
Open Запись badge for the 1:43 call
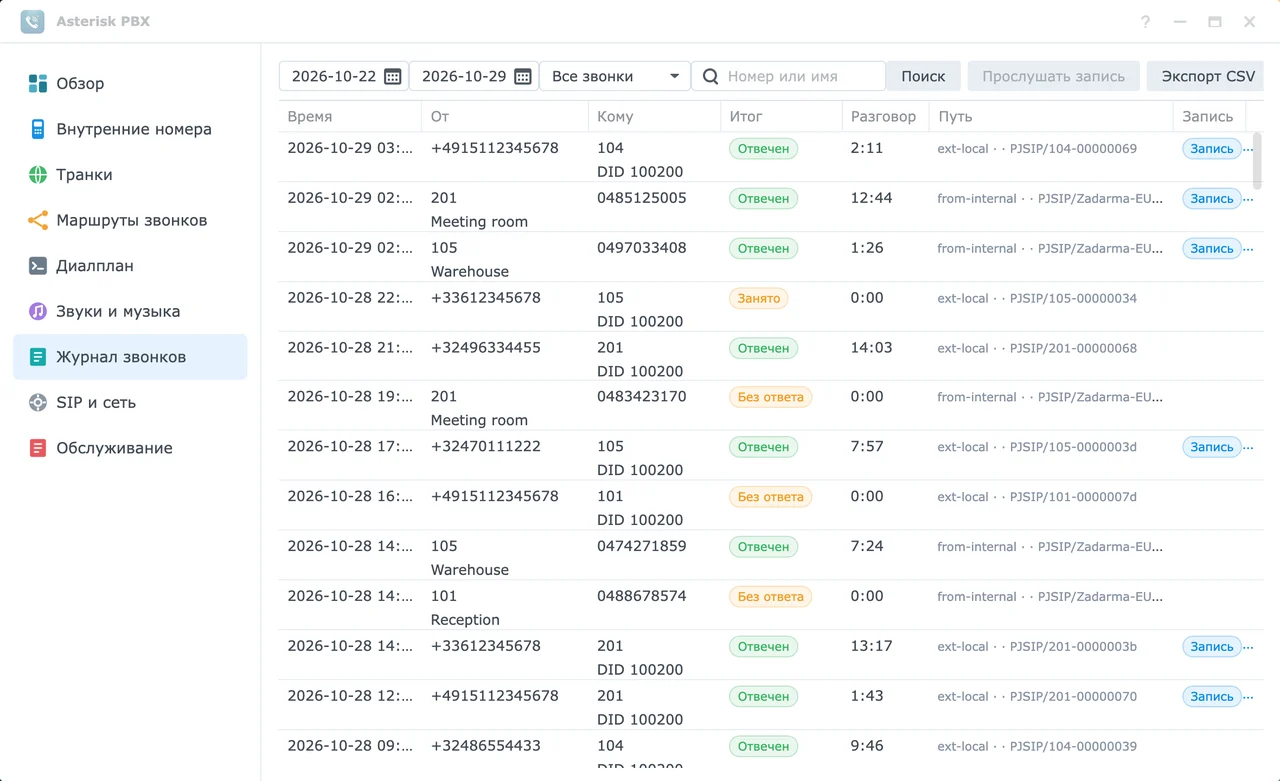pos(1212,696)
